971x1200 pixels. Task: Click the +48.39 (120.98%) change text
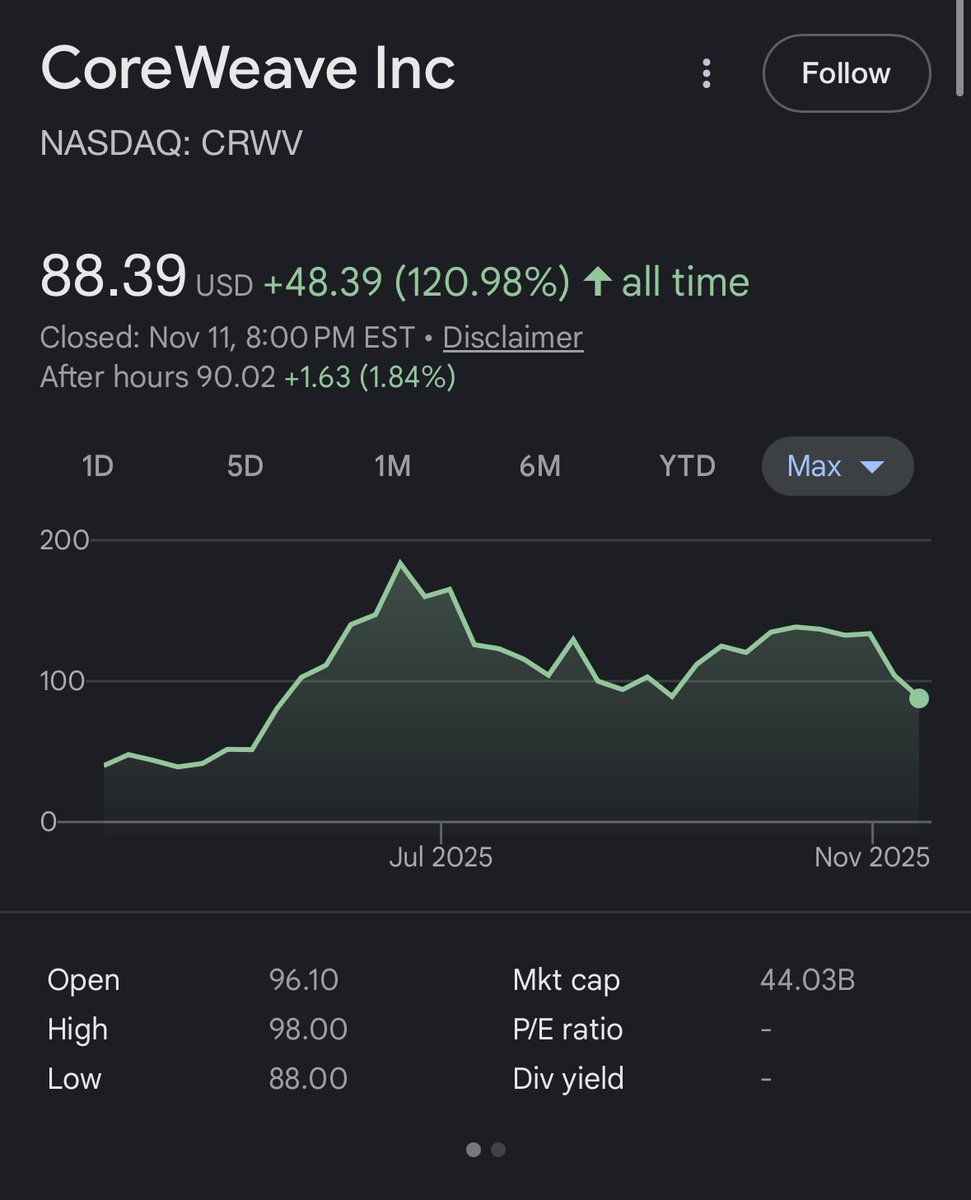click(416, 282)
